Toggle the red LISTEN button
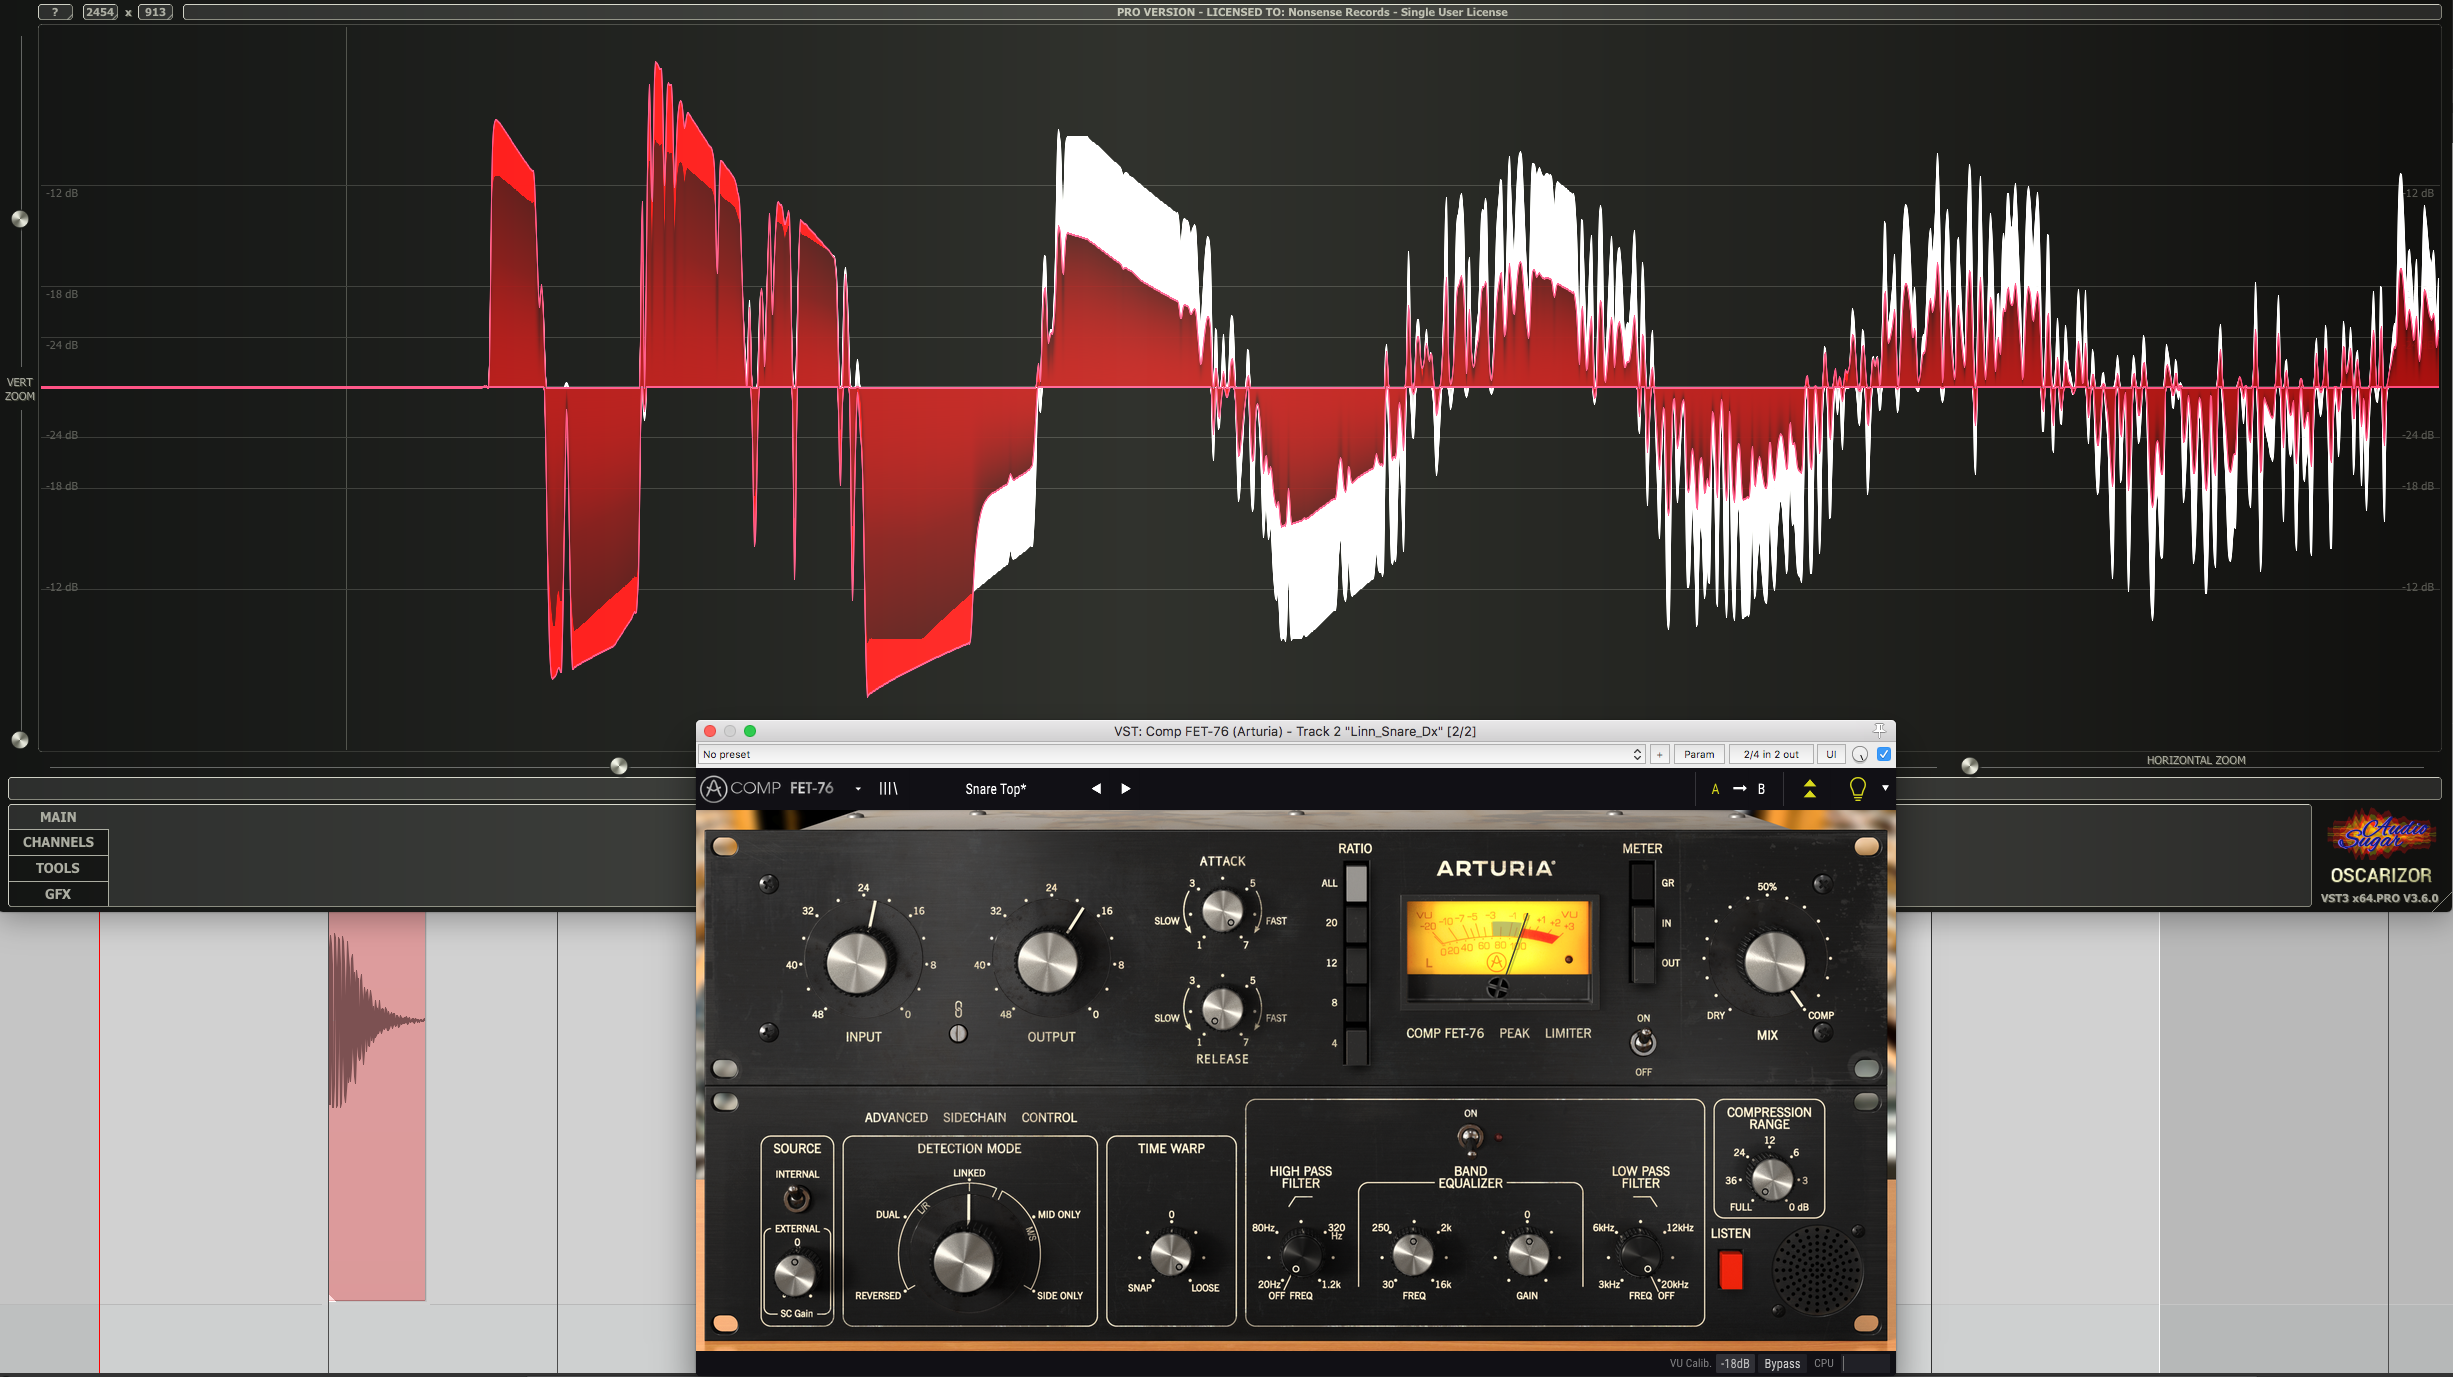Screen dimensions: 2453x1377 1730,1270
